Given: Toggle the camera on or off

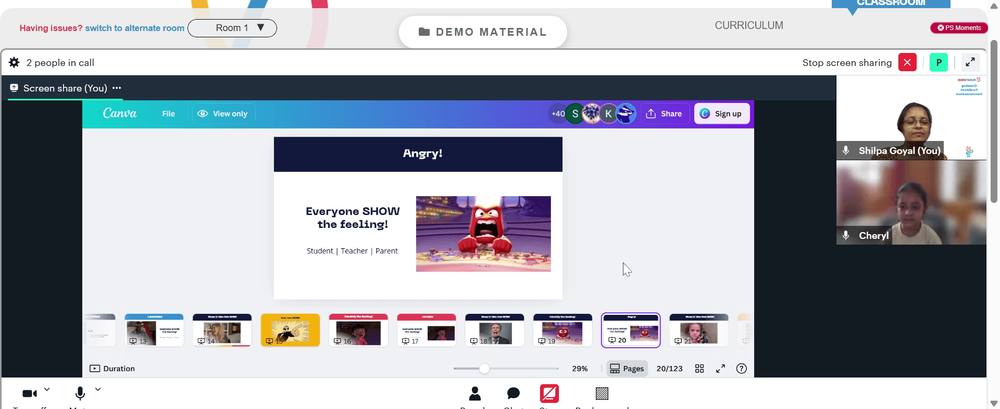Looking at the screenshot, I should coord(29,394).
